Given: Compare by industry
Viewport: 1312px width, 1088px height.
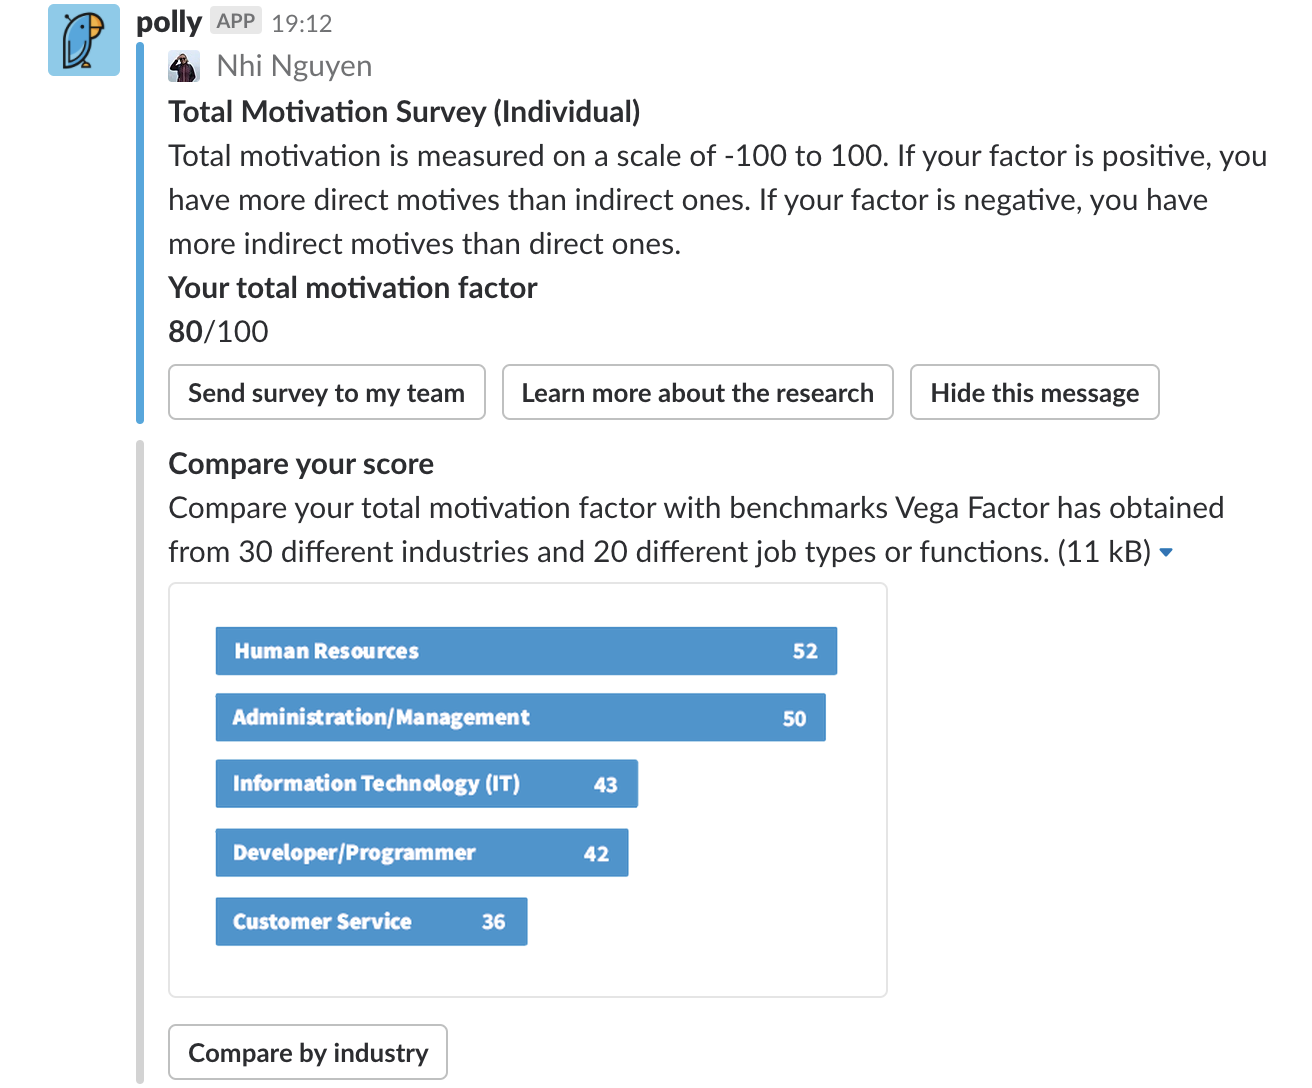Looking at the screenshot, I should coord(308,1052).
